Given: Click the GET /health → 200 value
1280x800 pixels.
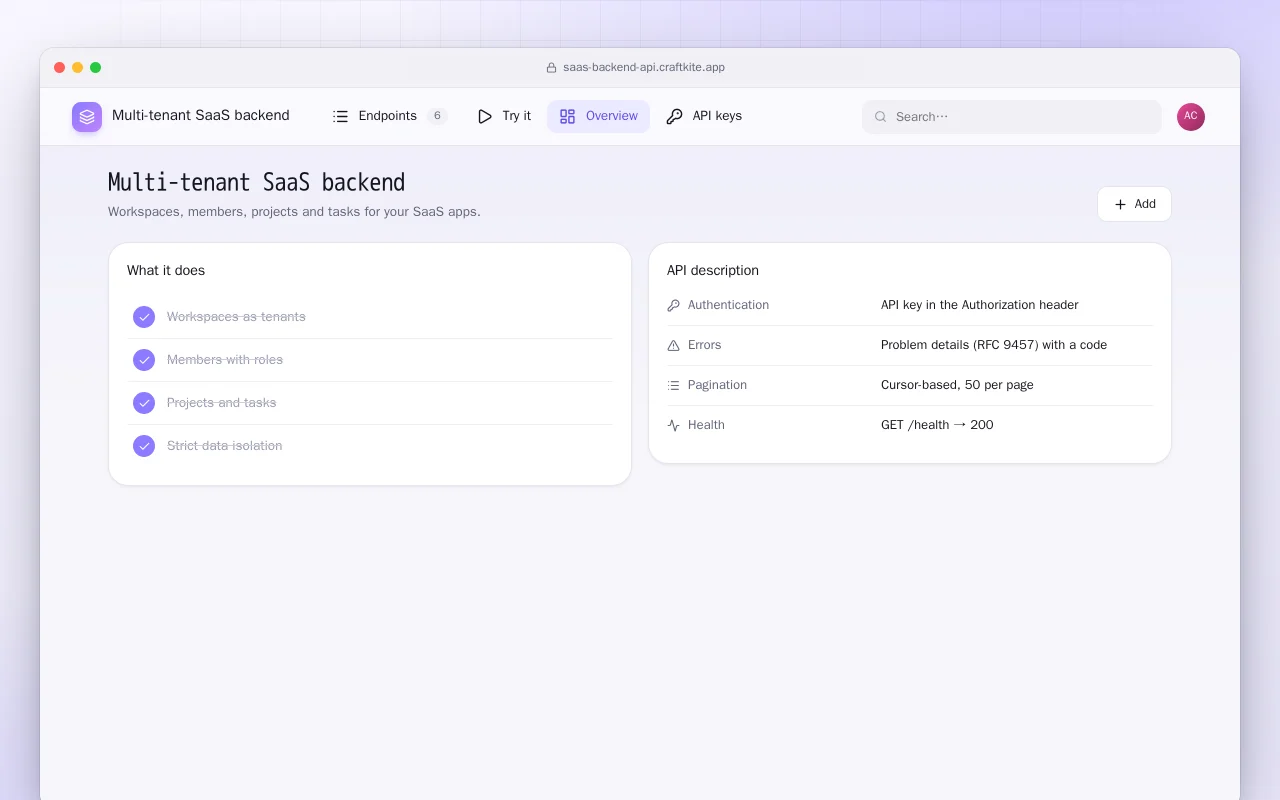Looking at the screenshot, I should point(937,425).
